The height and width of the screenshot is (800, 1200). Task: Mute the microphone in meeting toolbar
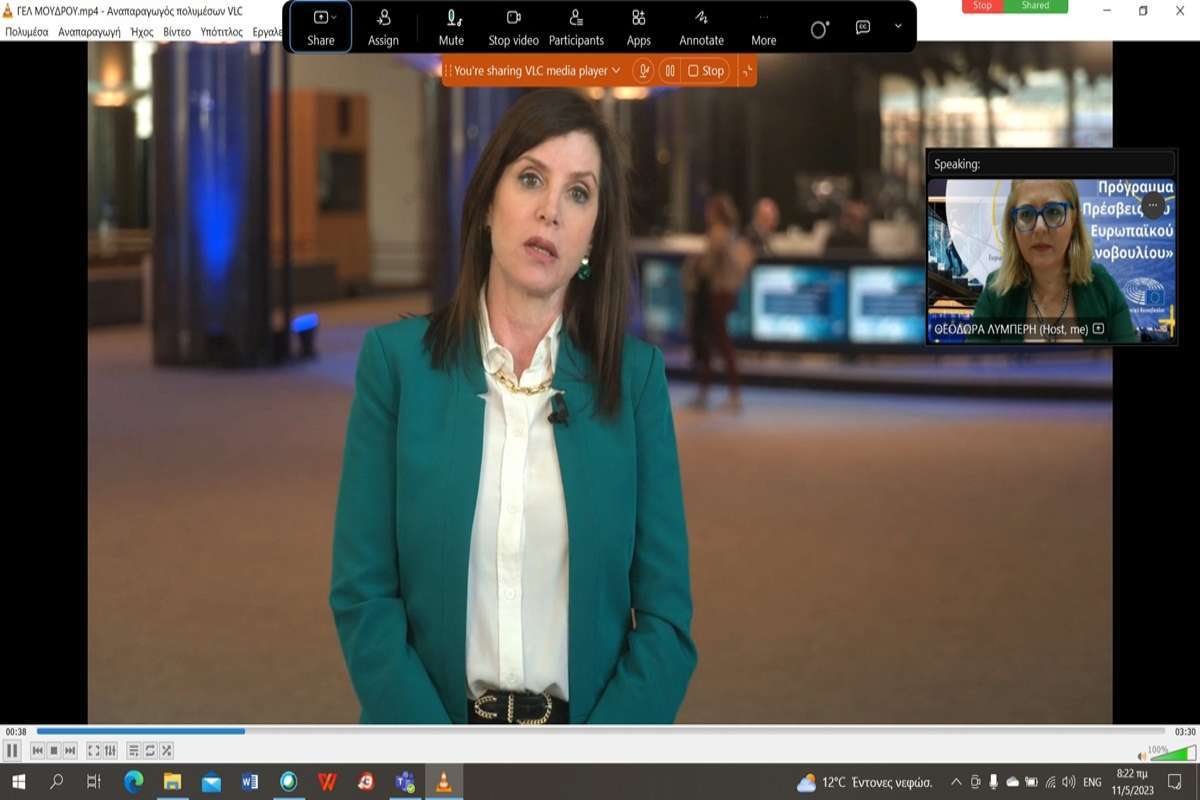451,27
